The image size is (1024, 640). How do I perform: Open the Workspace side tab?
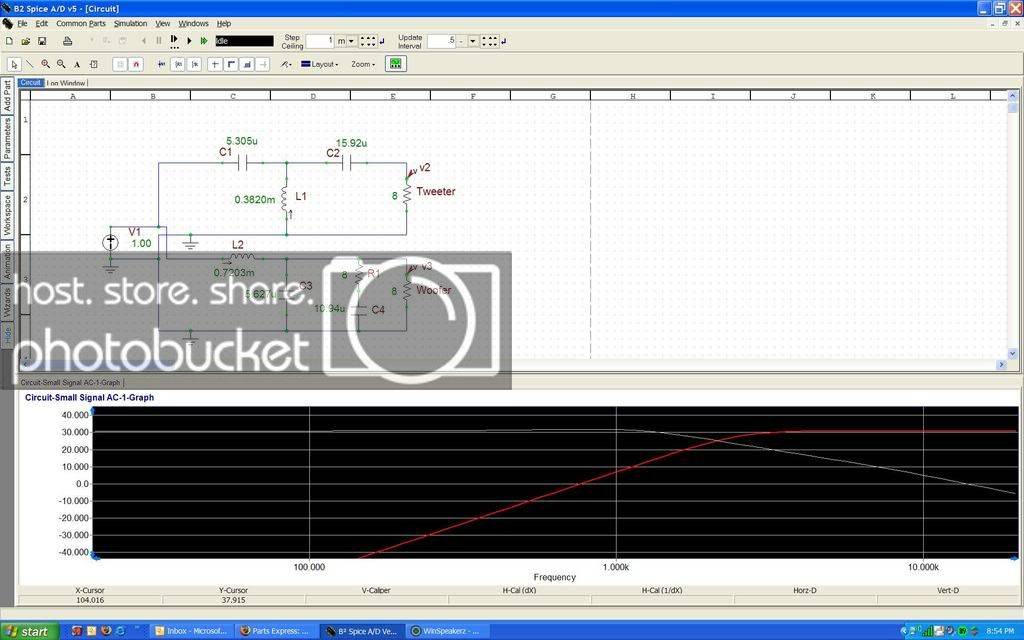pos(7,215)
